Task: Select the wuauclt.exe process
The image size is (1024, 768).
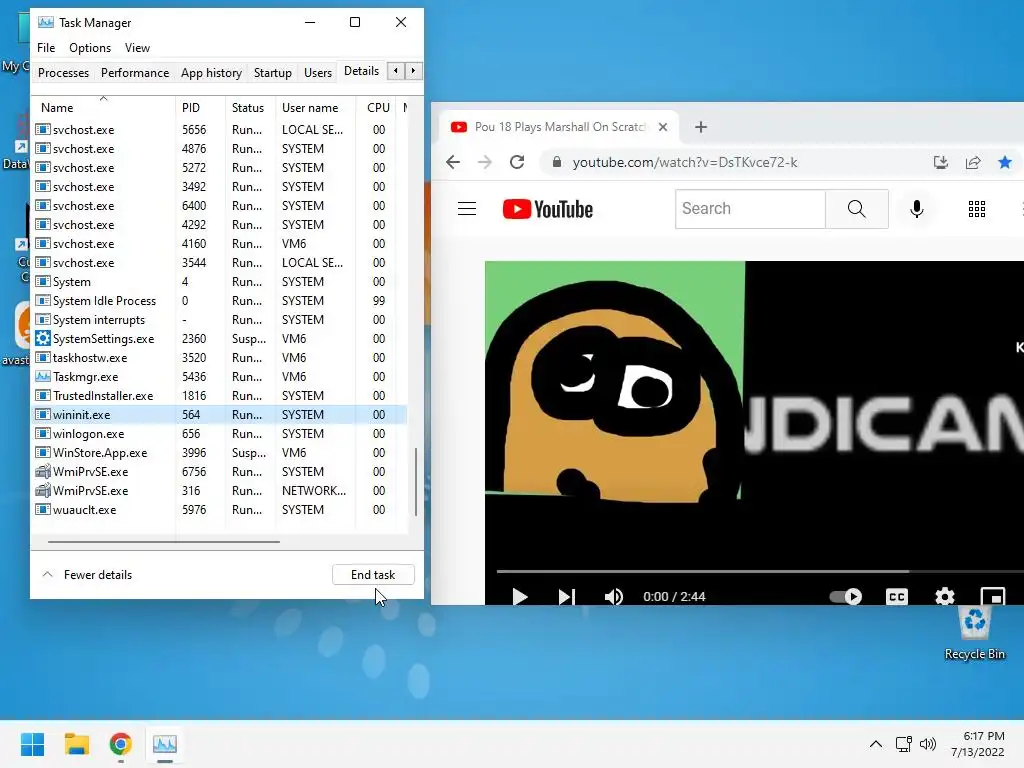Action: (219, 509)
